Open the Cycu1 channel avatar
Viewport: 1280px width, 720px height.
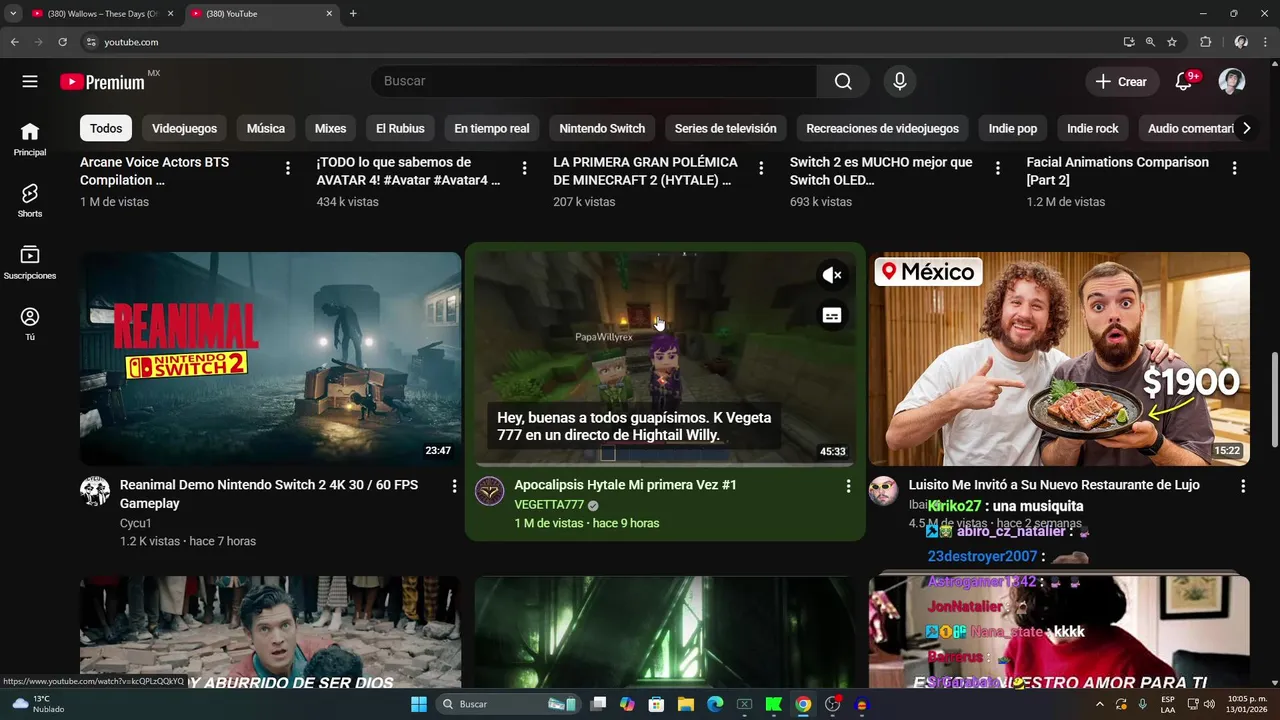[95, 491]
